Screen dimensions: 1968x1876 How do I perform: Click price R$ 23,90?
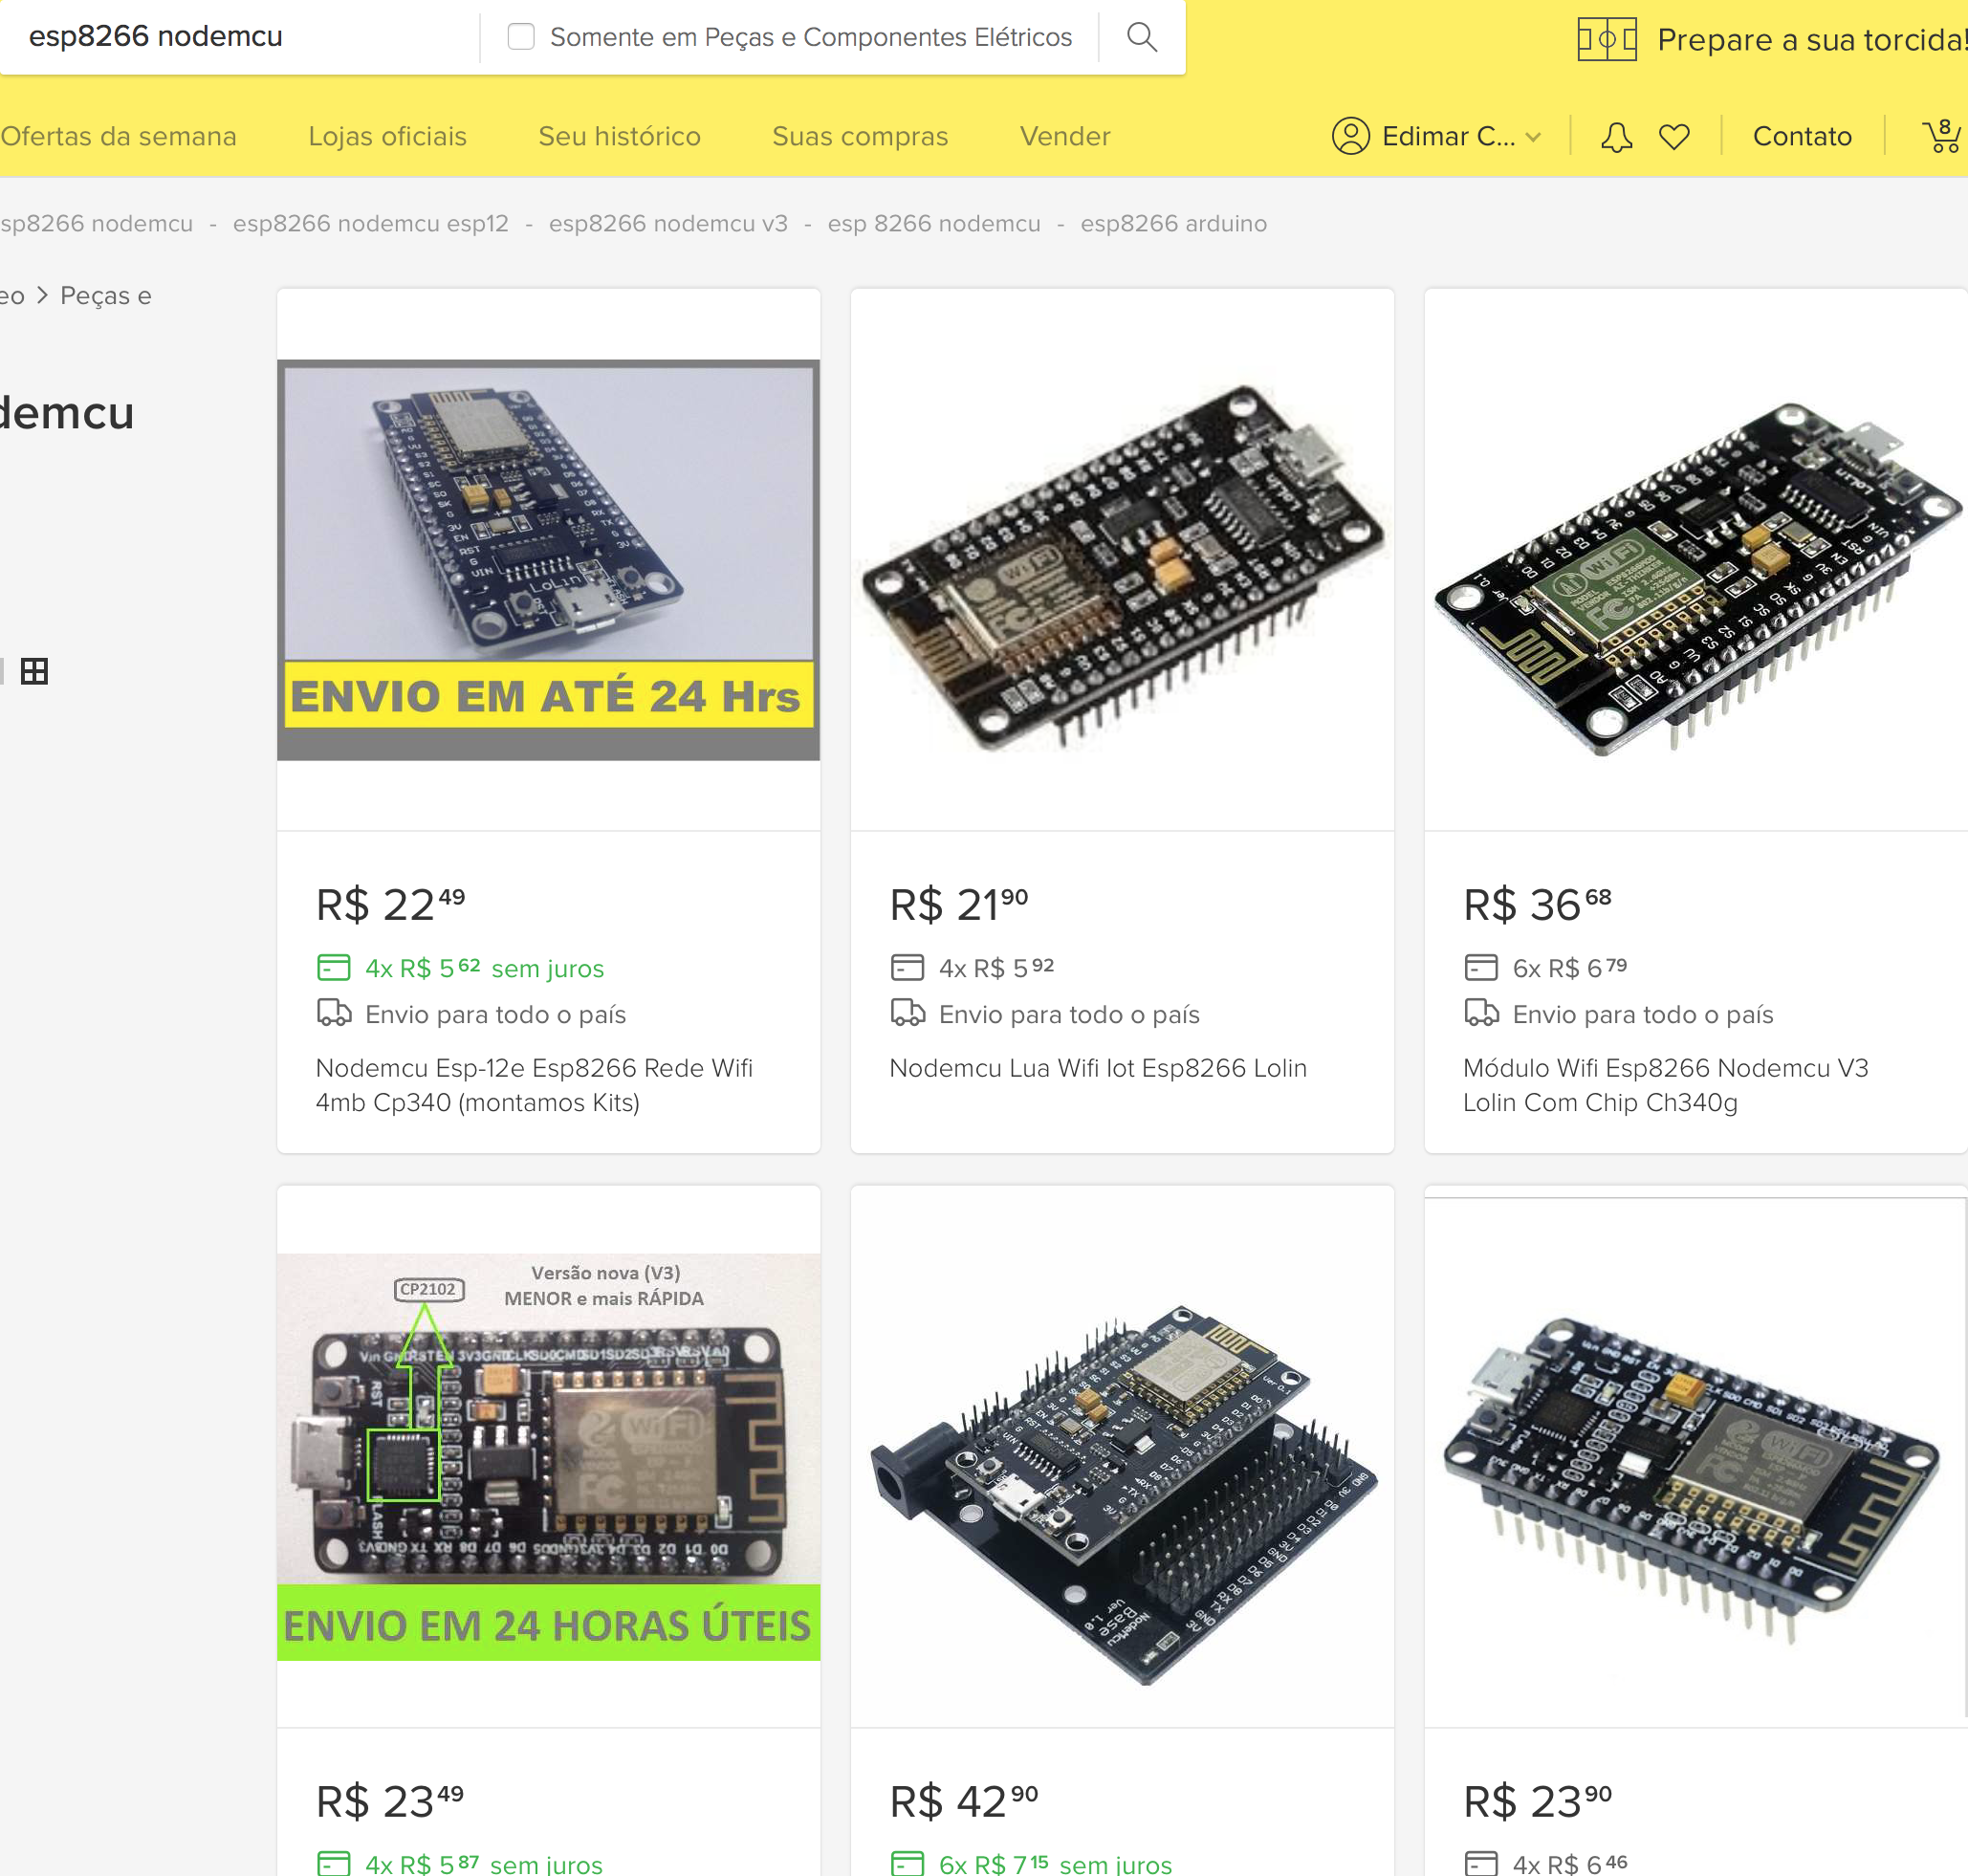click(1537, 1801)
